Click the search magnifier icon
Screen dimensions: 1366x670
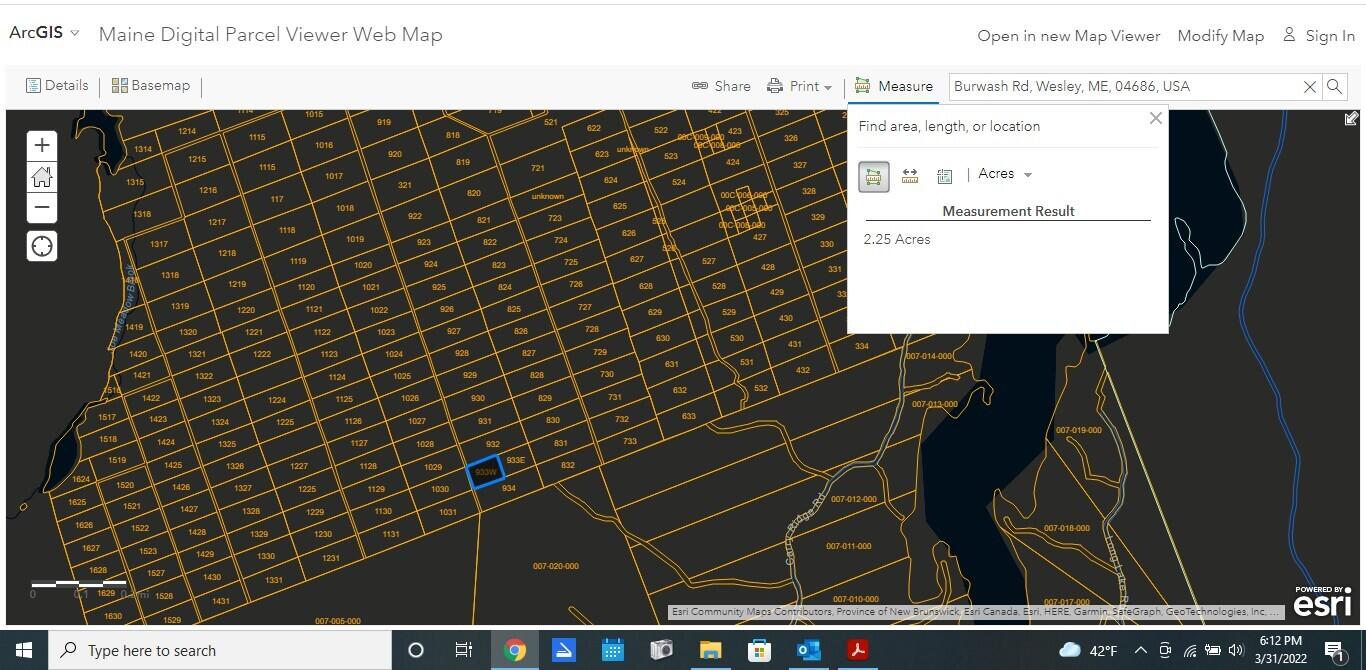(x=1334, y=87)
